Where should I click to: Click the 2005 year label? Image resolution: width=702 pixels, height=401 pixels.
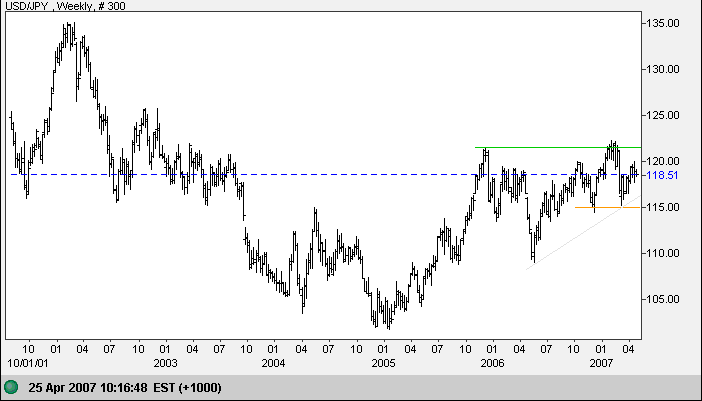[x=383, y=363]
